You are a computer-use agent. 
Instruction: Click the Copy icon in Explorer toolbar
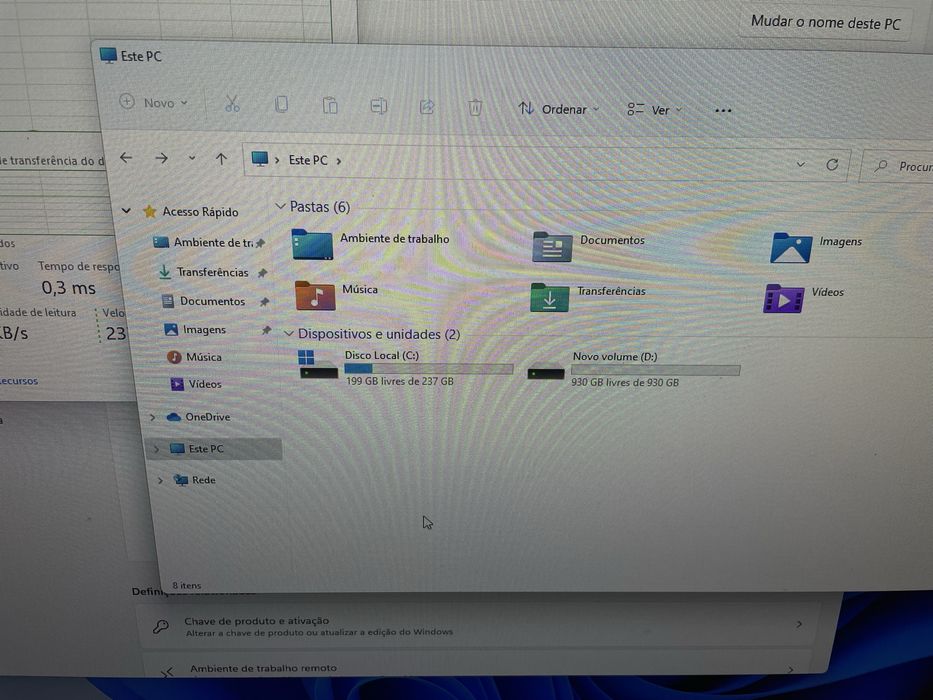coord(281,105)
